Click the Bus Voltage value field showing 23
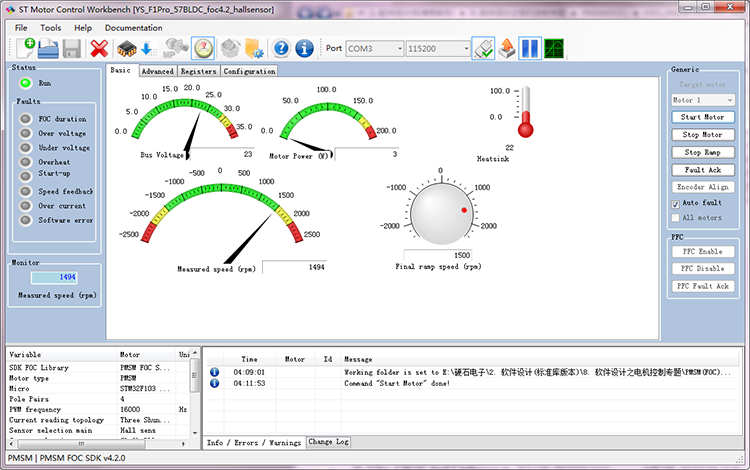 click(x=221, y=154)
